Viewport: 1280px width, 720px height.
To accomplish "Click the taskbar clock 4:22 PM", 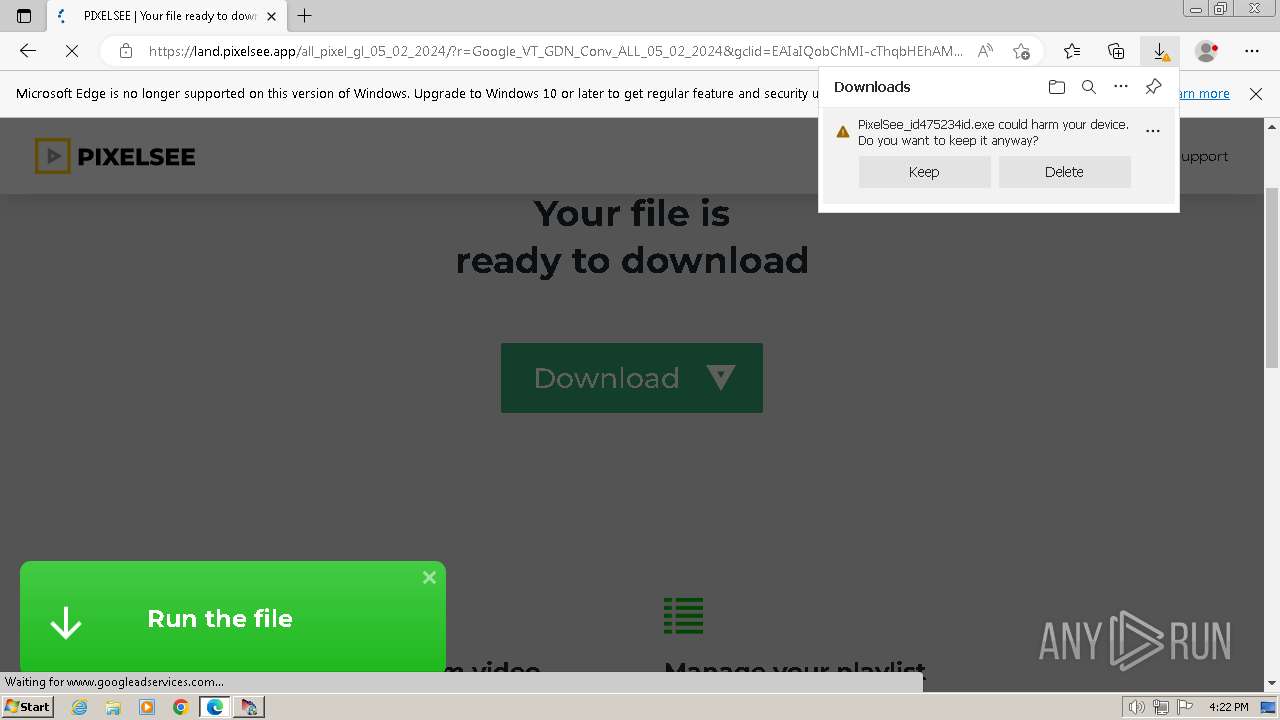I will 1228,707.
